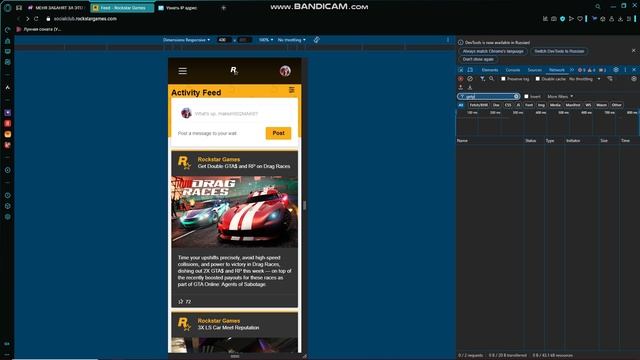
Task: Switch to the Console tab
Action: pos(513,70)
